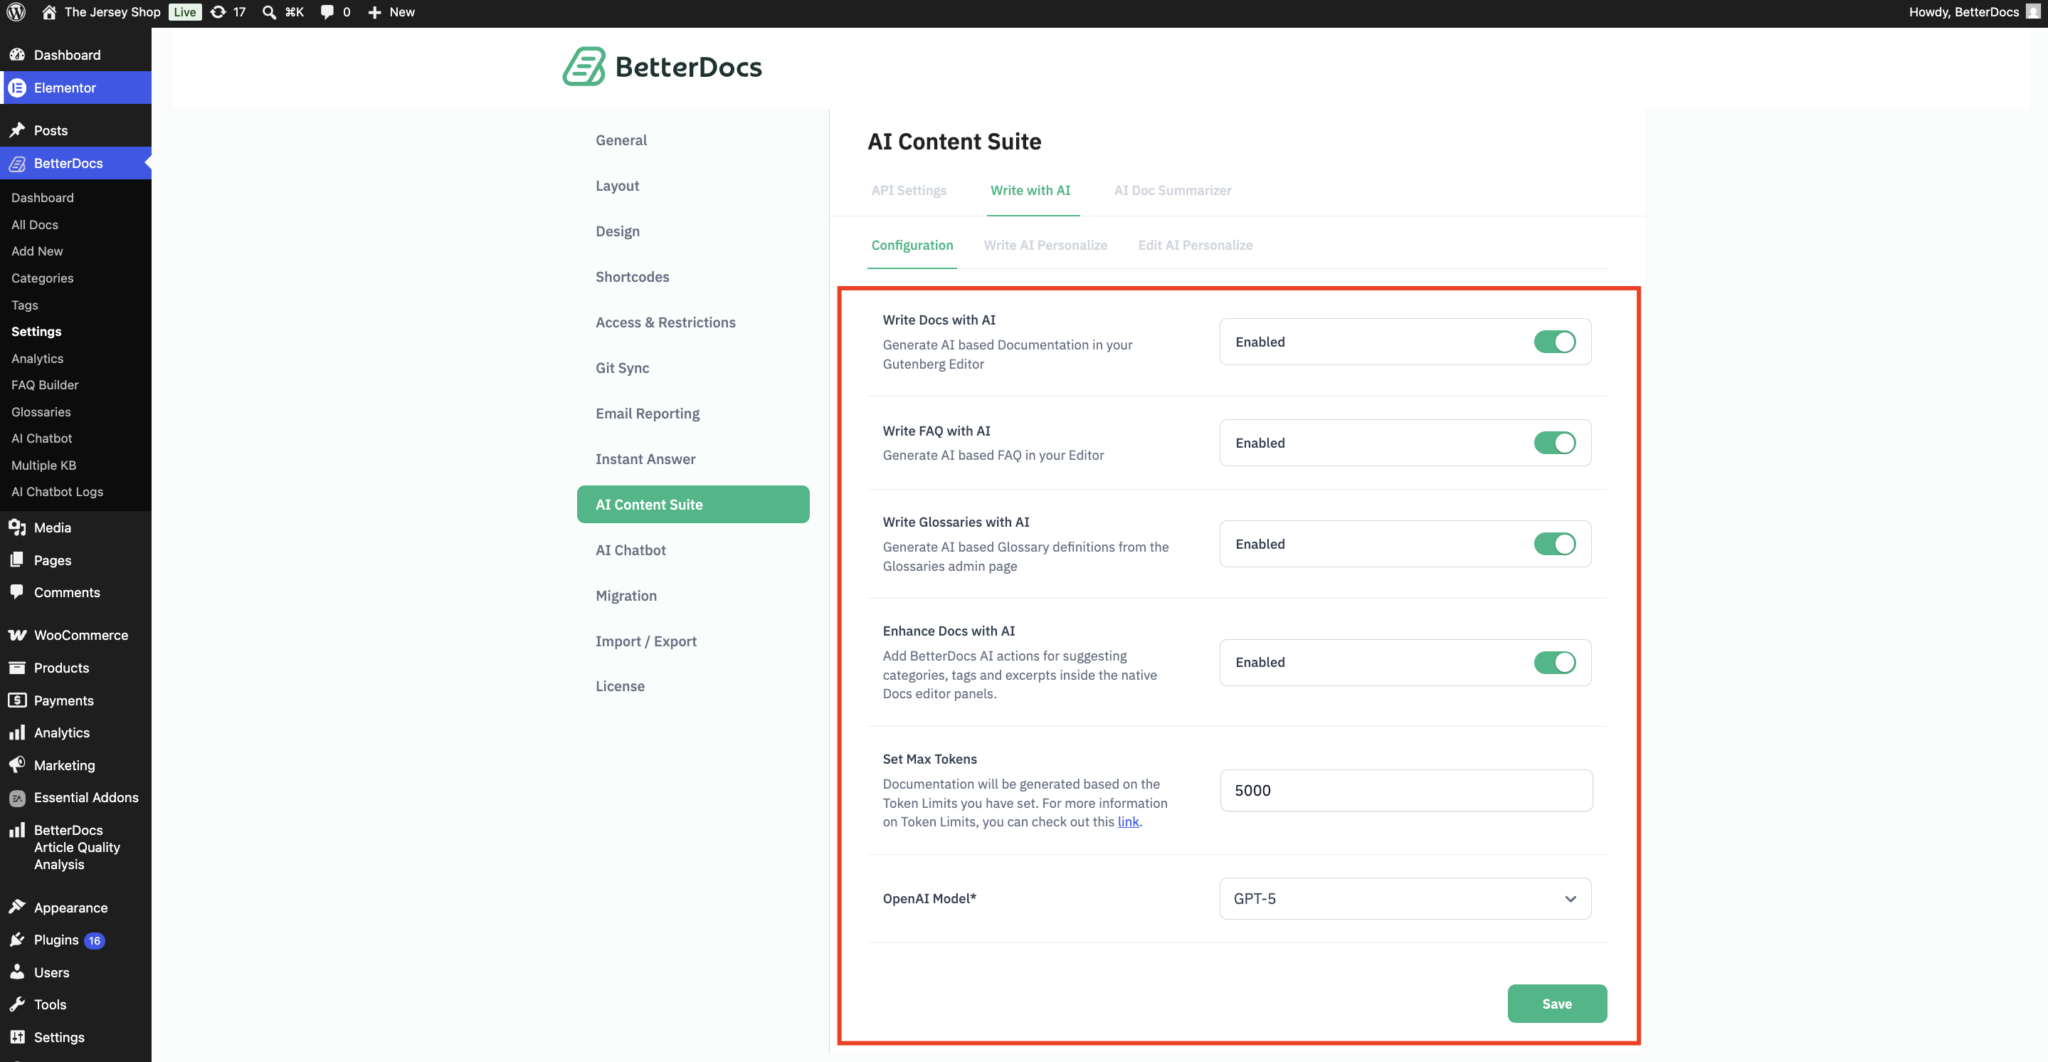Toggle Write Glossaries with AI switch
Screen dimensions: 2048x1062
(1555, 544)
